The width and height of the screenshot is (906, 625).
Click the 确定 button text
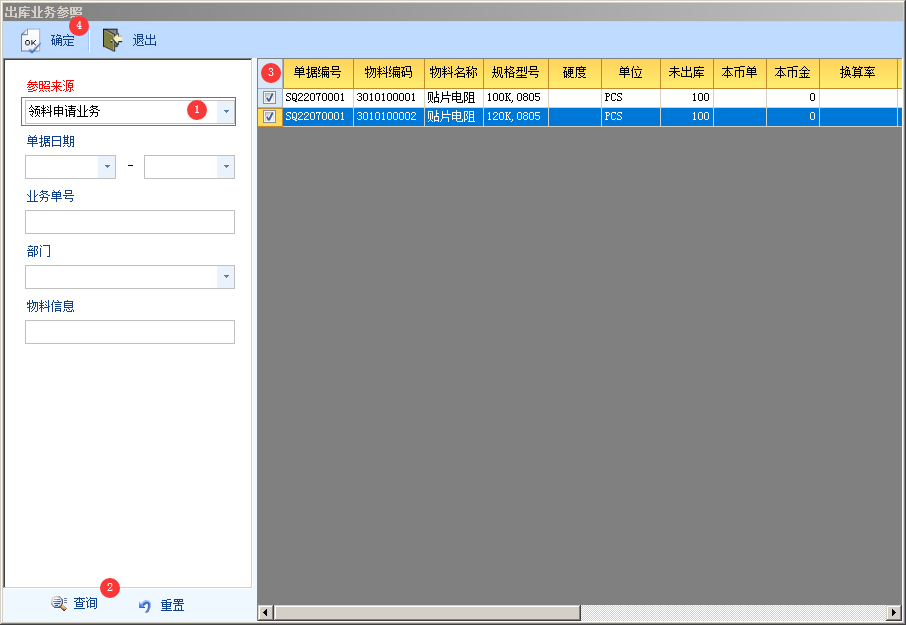62,40
